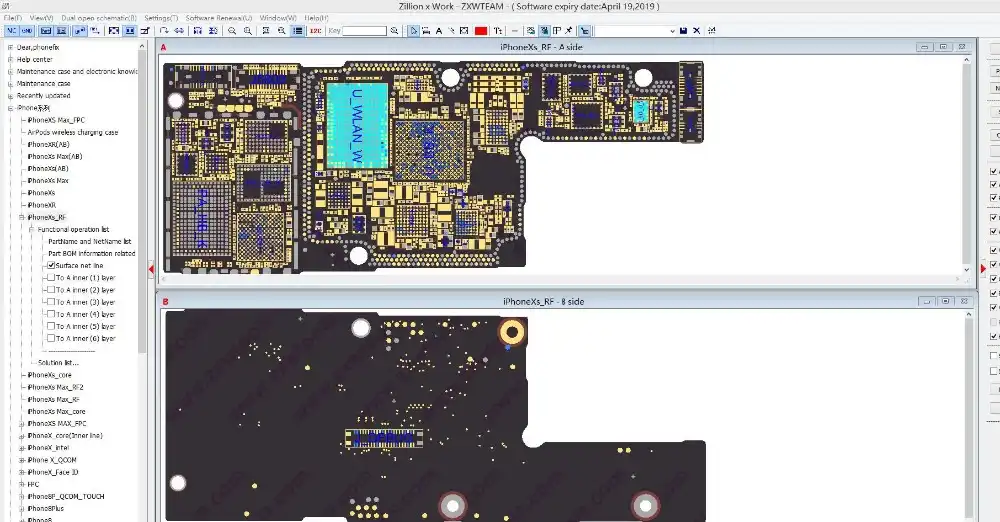Click the zoom out magnifier icon
The image size is (1000, 522).
tap(232, 31)
